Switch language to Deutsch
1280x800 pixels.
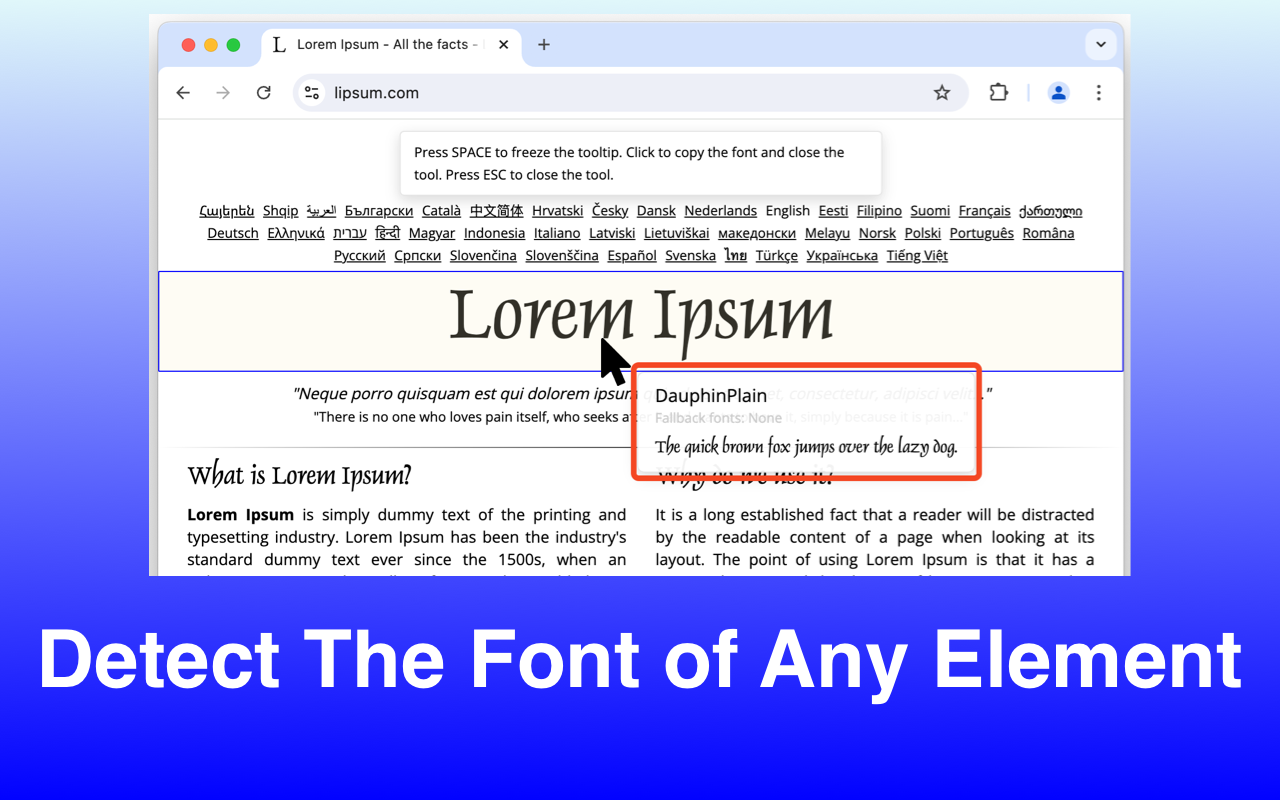(x=233, y=233)
